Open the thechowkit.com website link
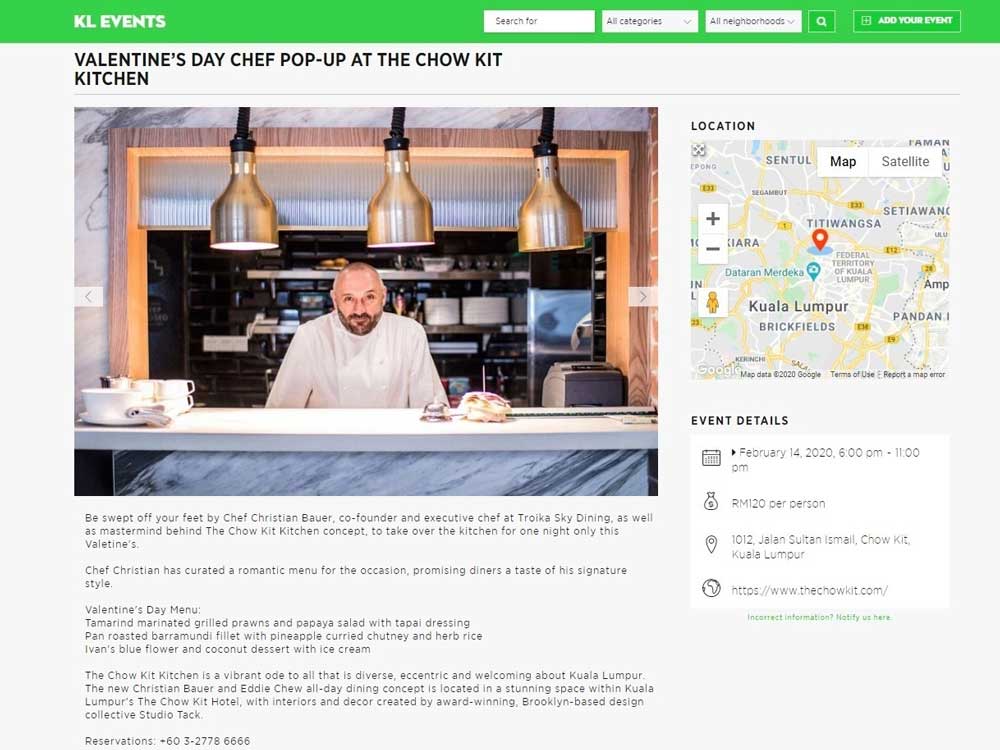Screen dimensions: 1000x750 coord(809,591)
